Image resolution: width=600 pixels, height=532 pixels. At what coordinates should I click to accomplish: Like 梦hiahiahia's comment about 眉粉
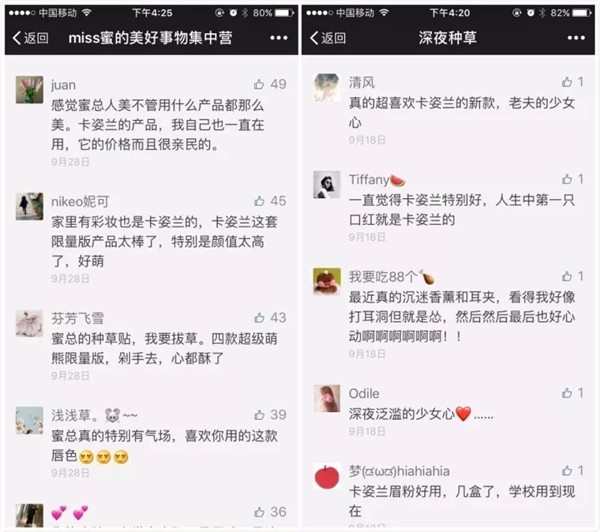567,471
